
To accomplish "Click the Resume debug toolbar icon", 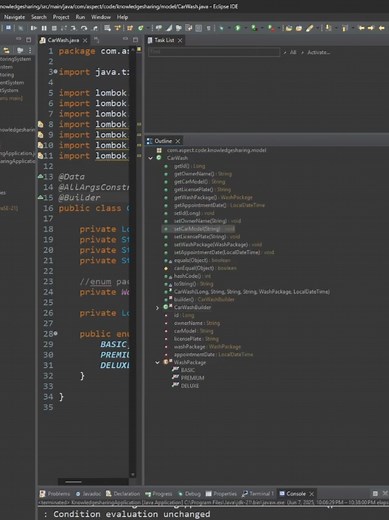I will [34, 28].
